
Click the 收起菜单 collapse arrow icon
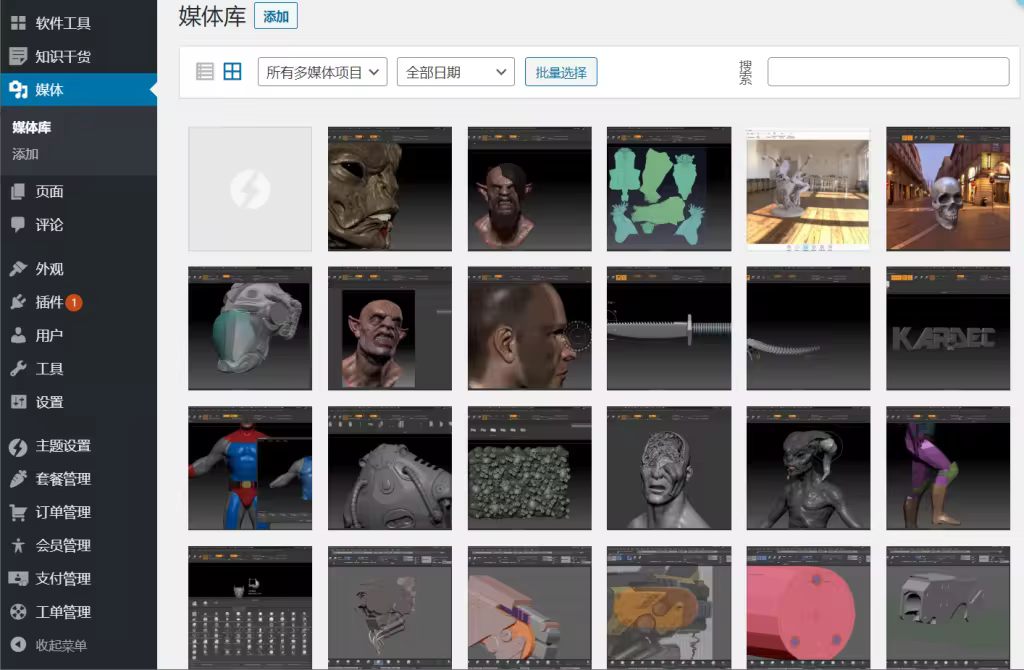pos(18,645)
